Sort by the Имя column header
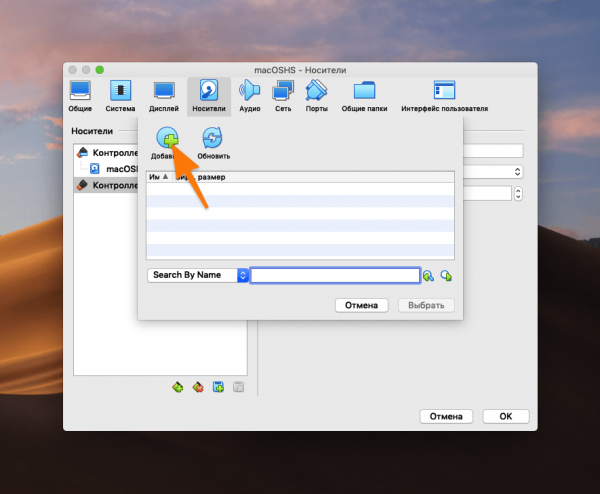The image size is (600, 494). point(159,177)
